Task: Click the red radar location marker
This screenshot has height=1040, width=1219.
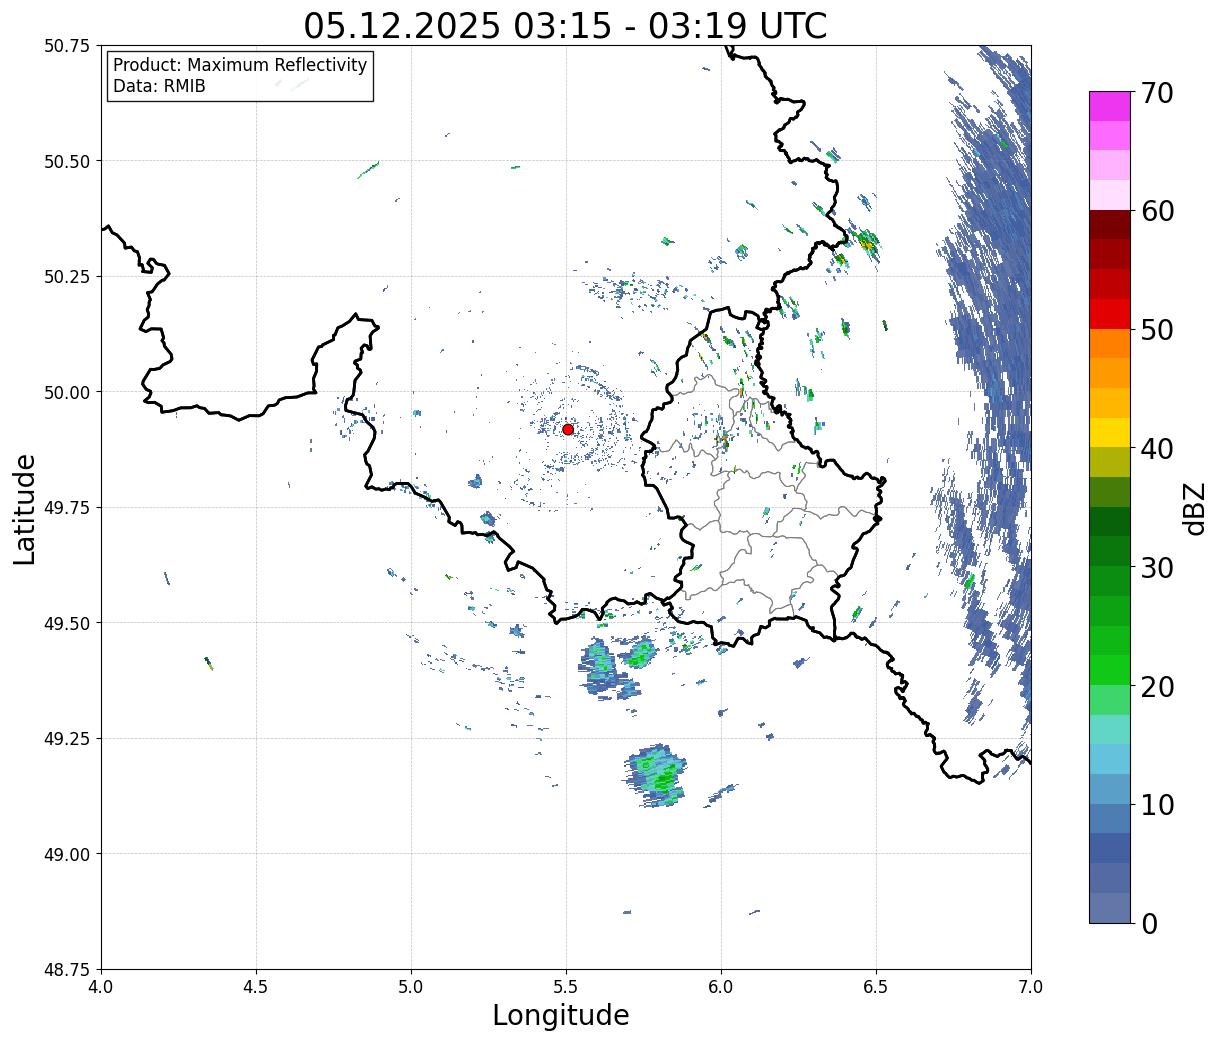Action: 568,429
